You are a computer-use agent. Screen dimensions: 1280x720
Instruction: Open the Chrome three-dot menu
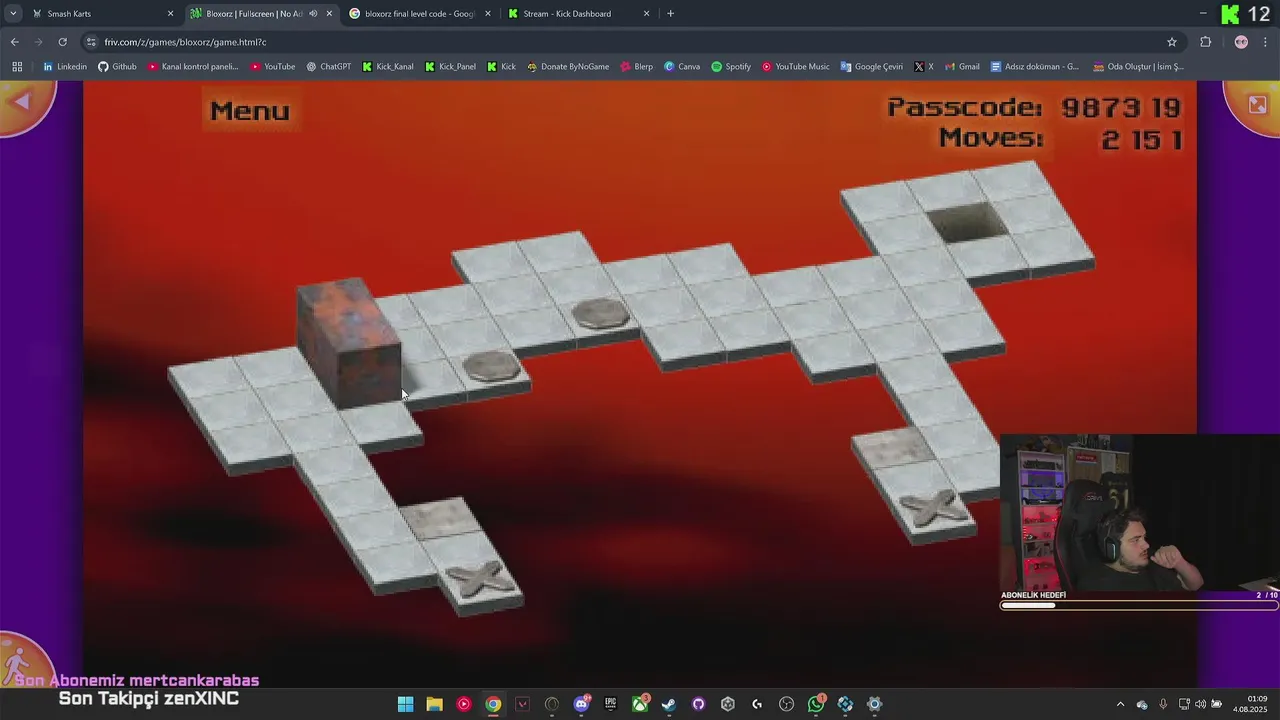pos(1266,42)
